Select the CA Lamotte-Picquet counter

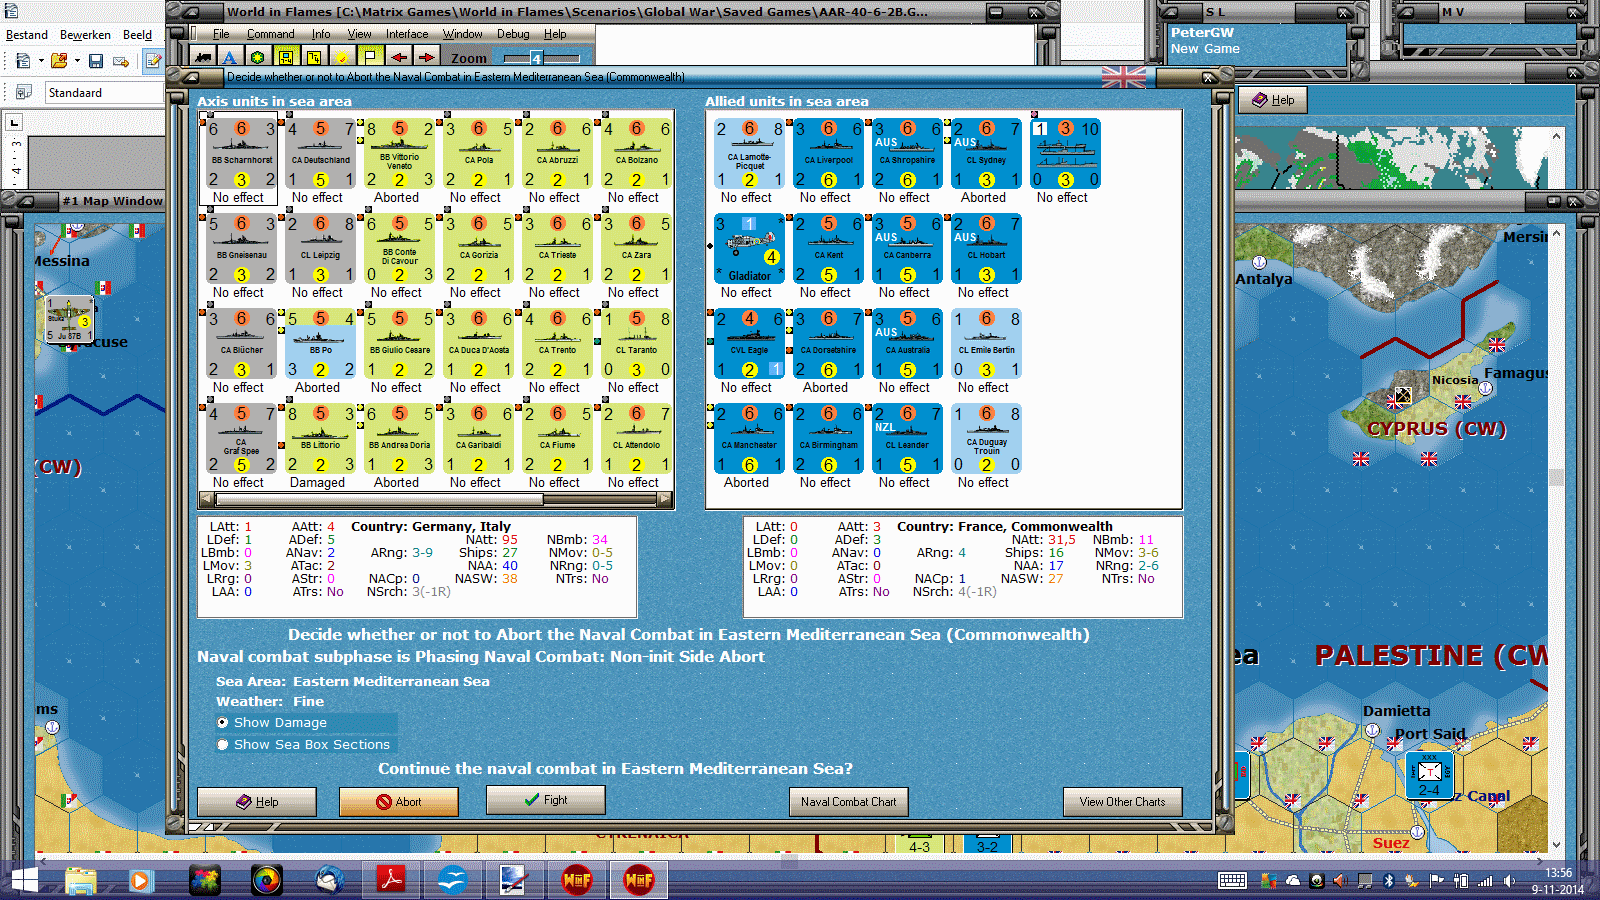749,154
